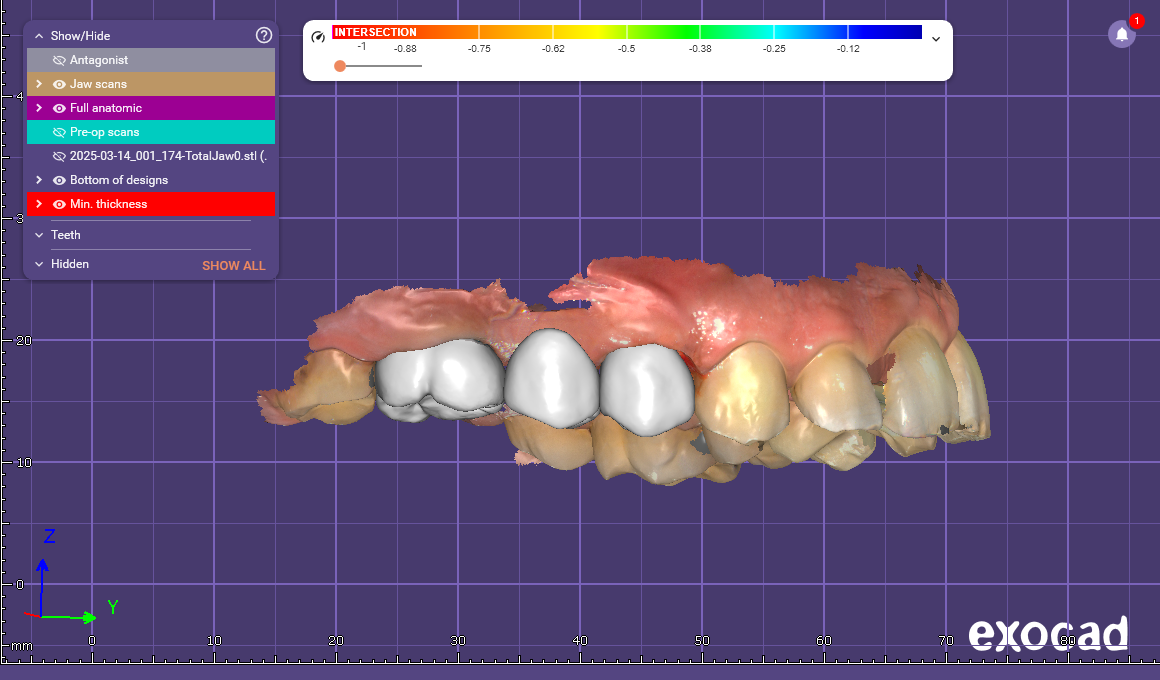1160x680 pixels.
Task: Hide Jaw scans using its eye icon
Action: 59,84
